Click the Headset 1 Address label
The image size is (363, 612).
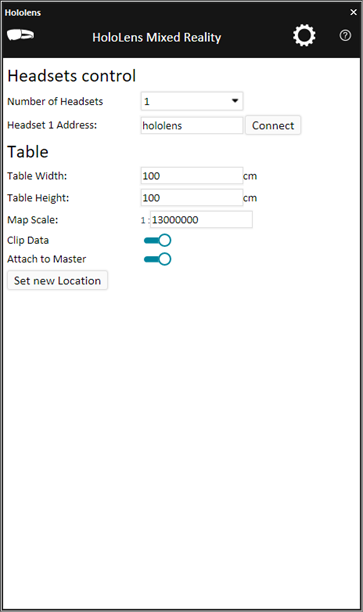tap(52, 125)
